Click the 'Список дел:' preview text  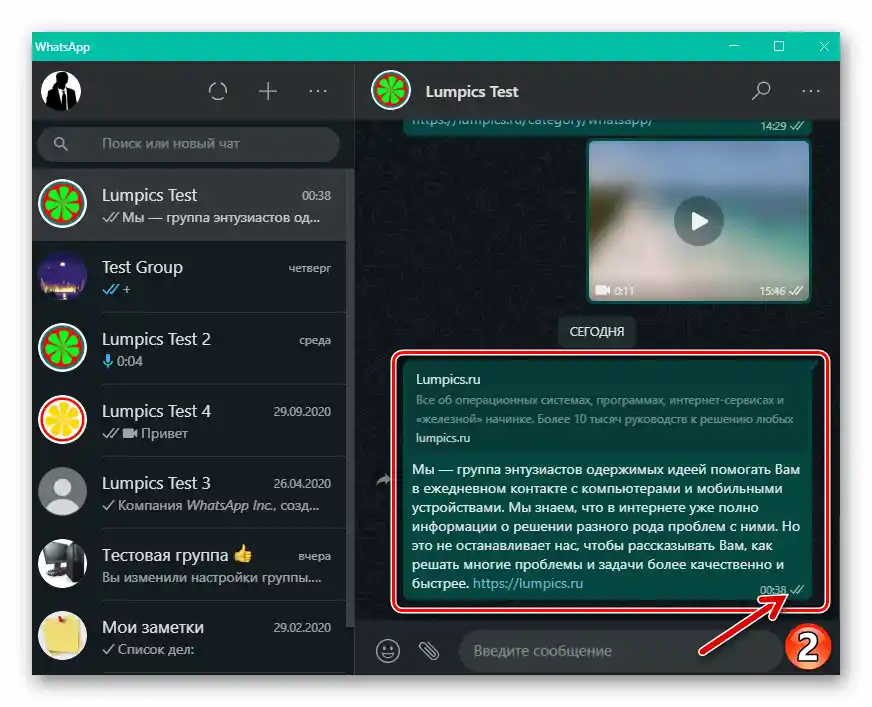point(156,649)
